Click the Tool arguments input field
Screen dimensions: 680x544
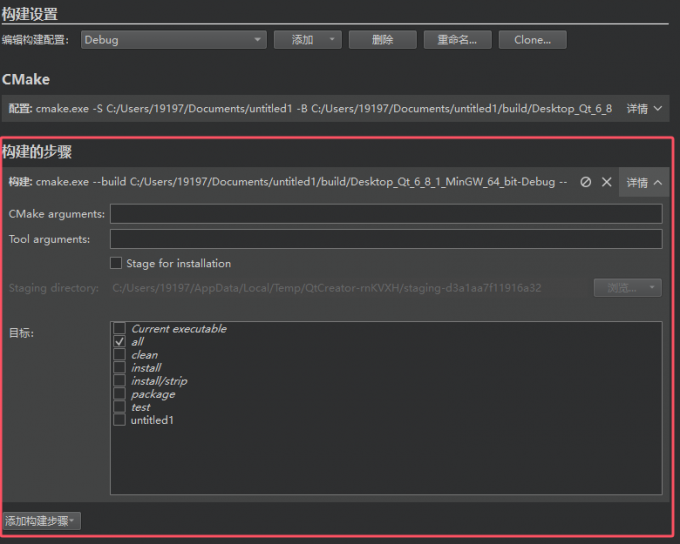coord(385,239)
